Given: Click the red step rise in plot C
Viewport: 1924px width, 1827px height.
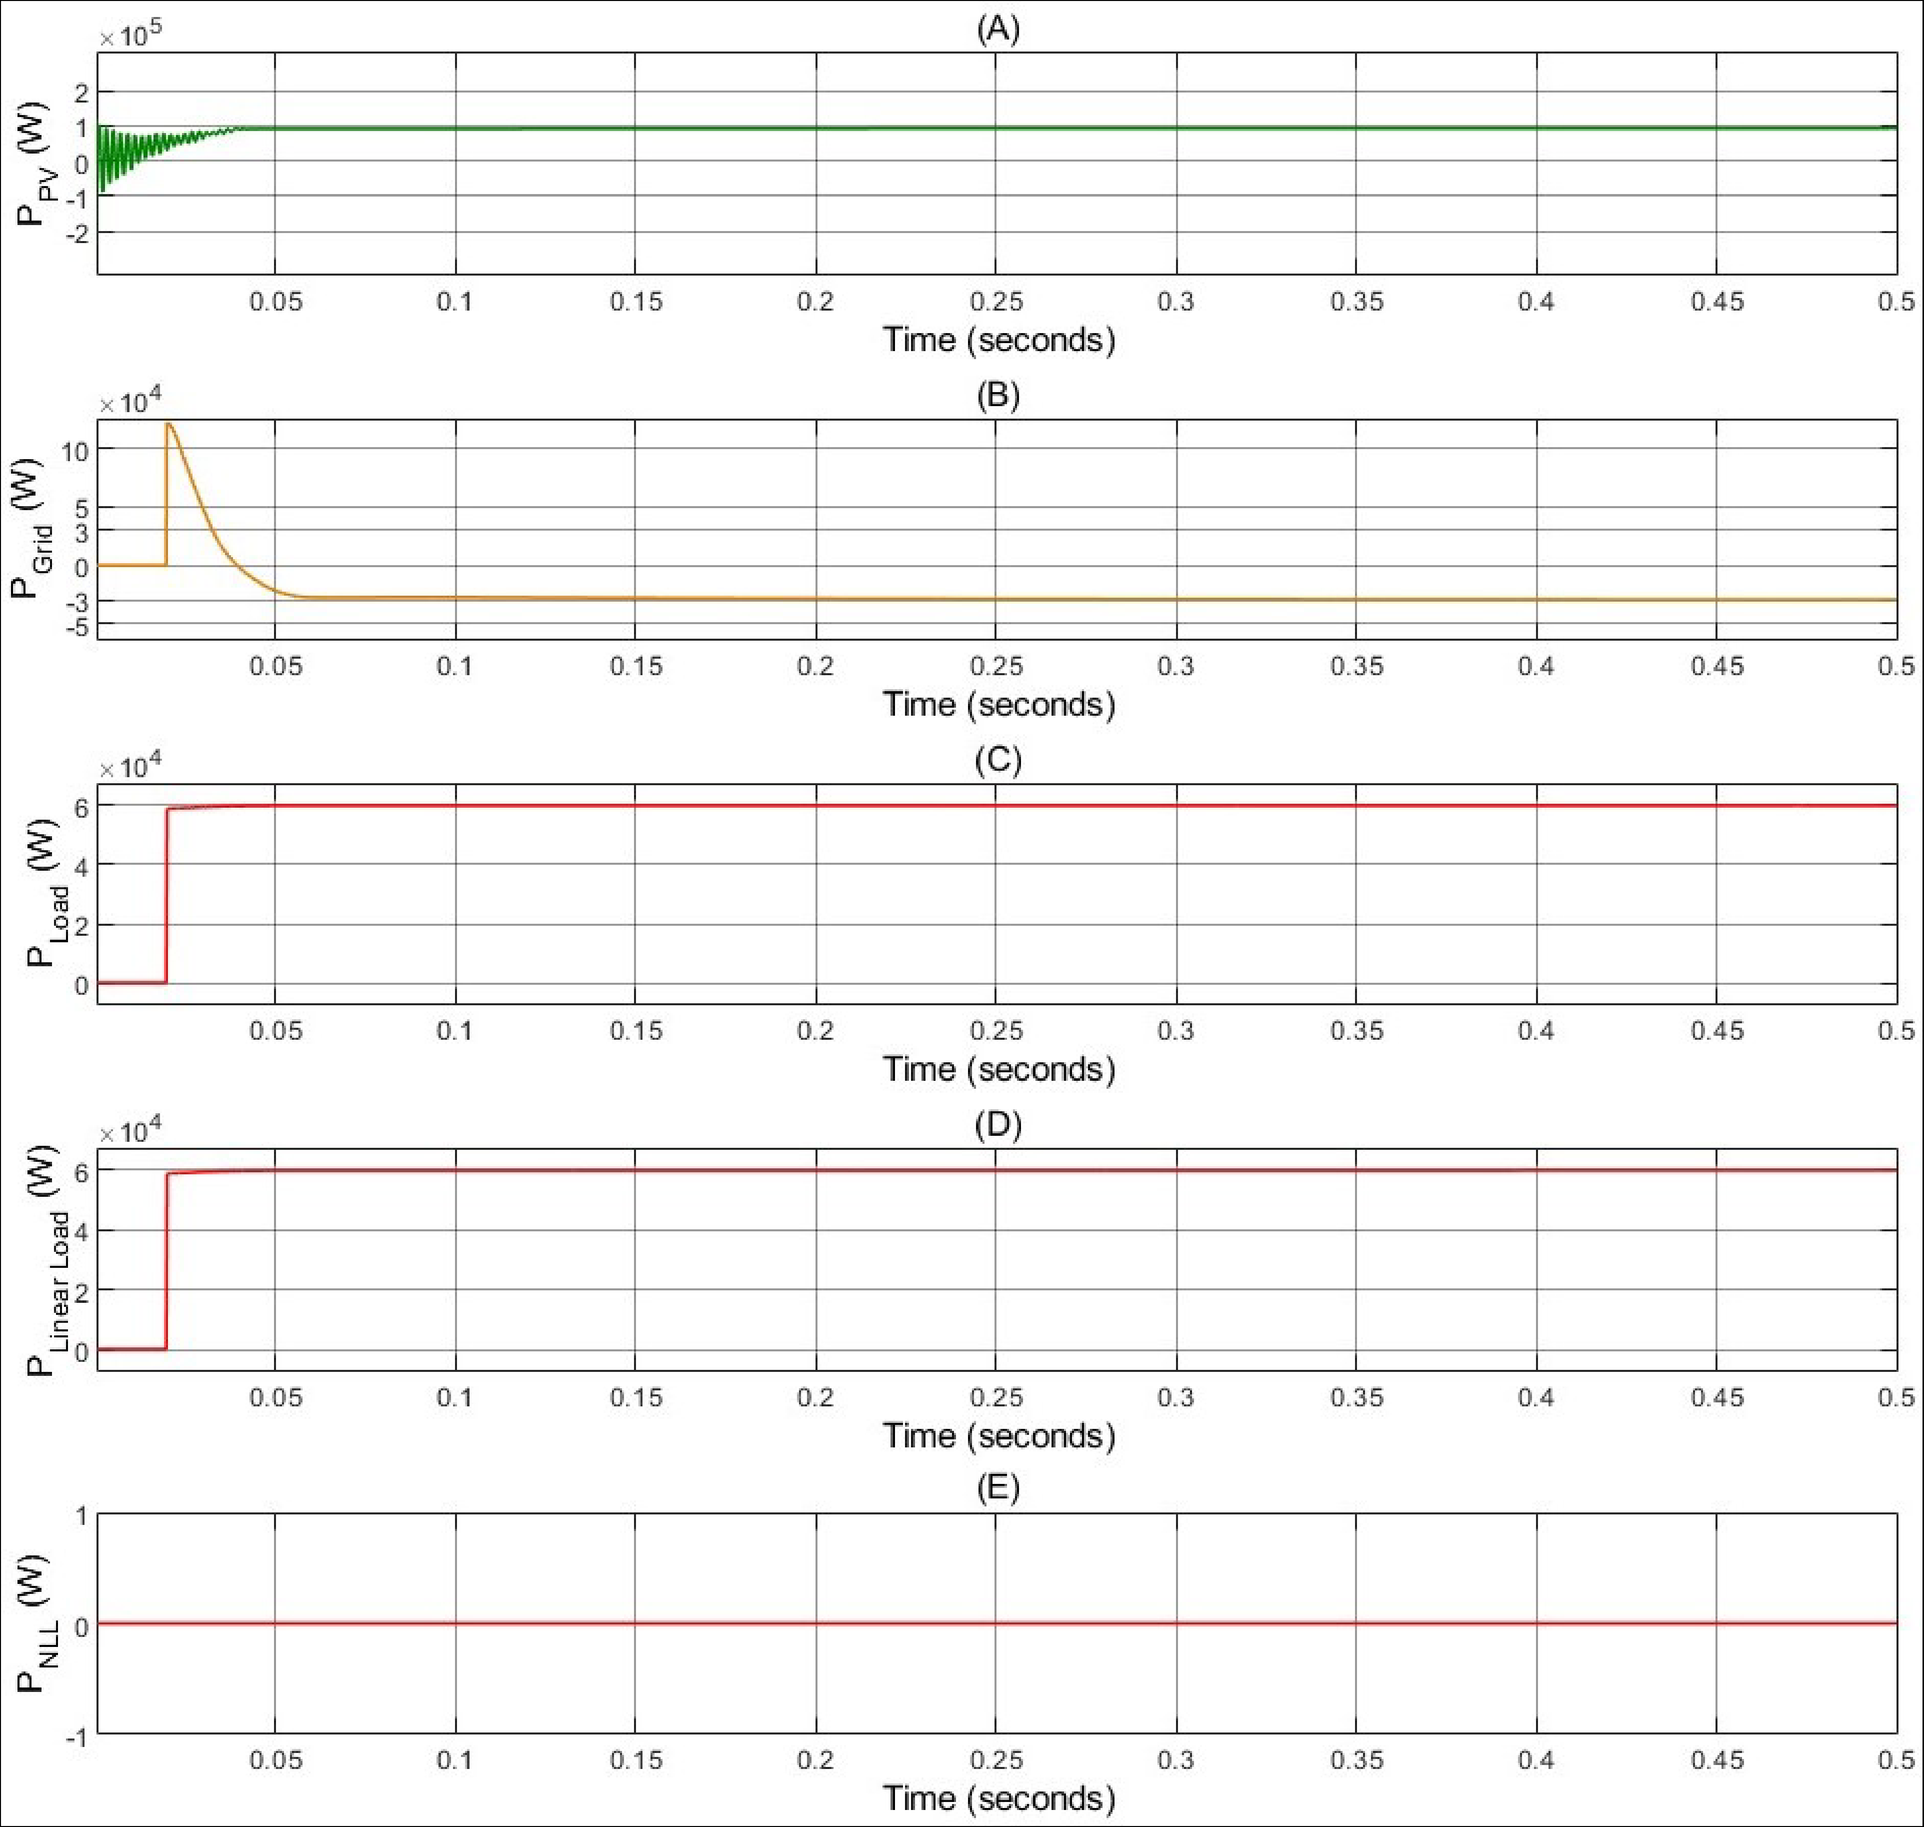Looking at the screenshot, I should [166, 895].
